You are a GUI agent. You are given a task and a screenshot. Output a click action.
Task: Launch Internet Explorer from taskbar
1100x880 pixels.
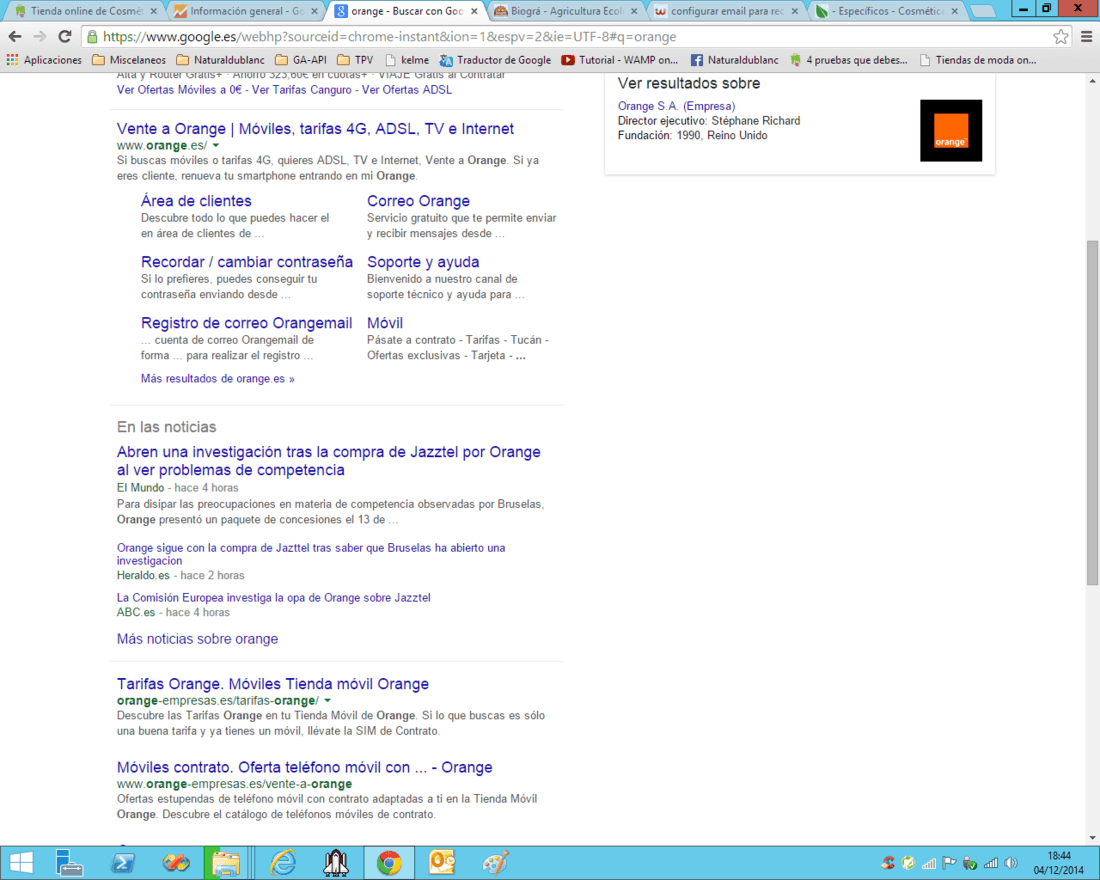[283, 863]
